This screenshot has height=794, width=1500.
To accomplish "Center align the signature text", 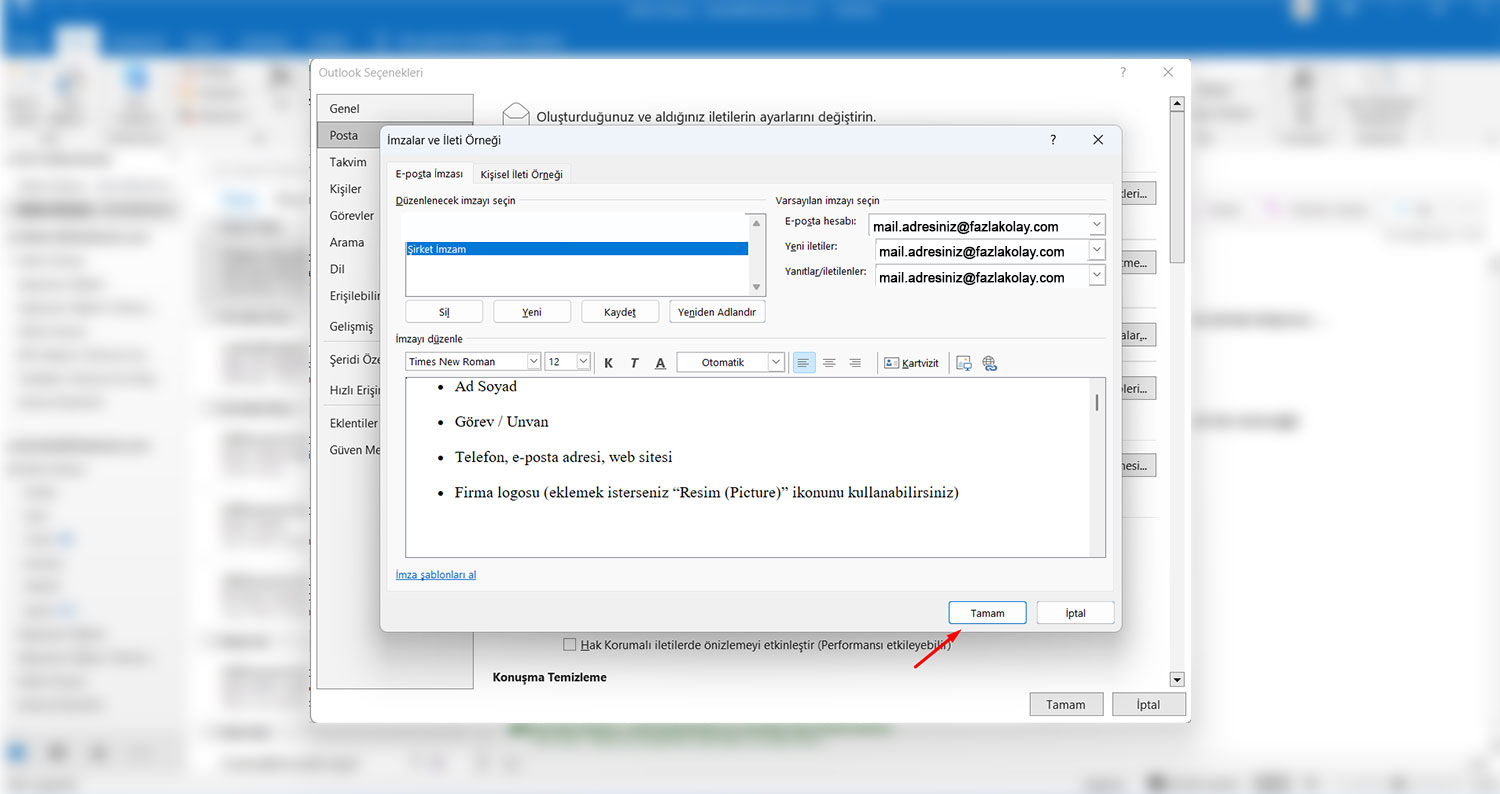I will tap(829, 363).
